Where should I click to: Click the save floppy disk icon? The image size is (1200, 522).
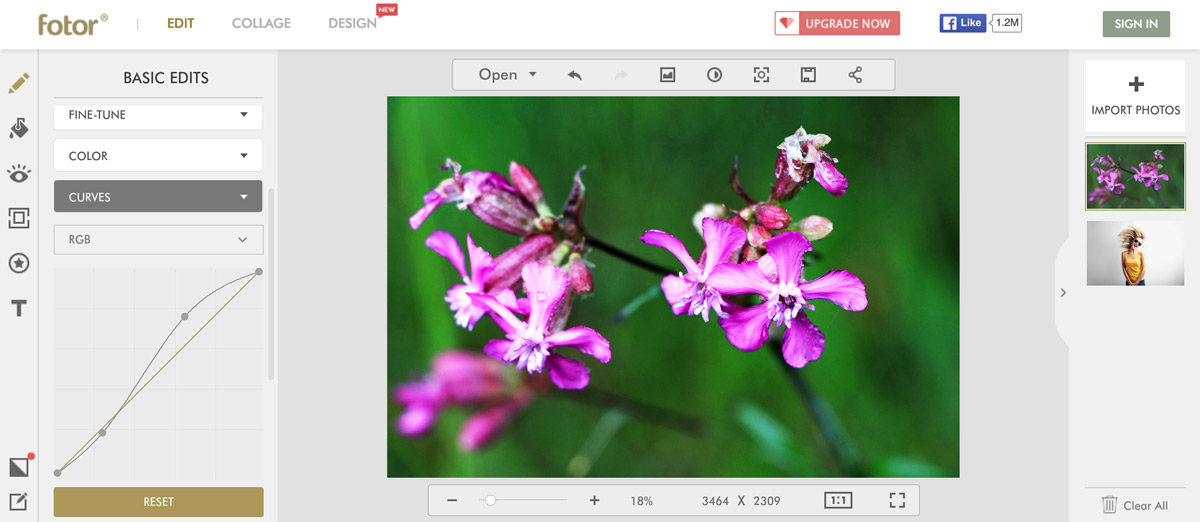tap(808, 75)
